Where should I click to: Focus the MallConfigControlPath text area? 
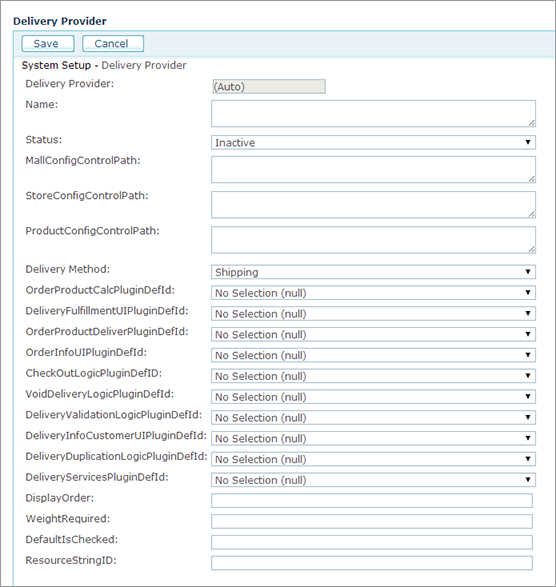tap(373, 170)
